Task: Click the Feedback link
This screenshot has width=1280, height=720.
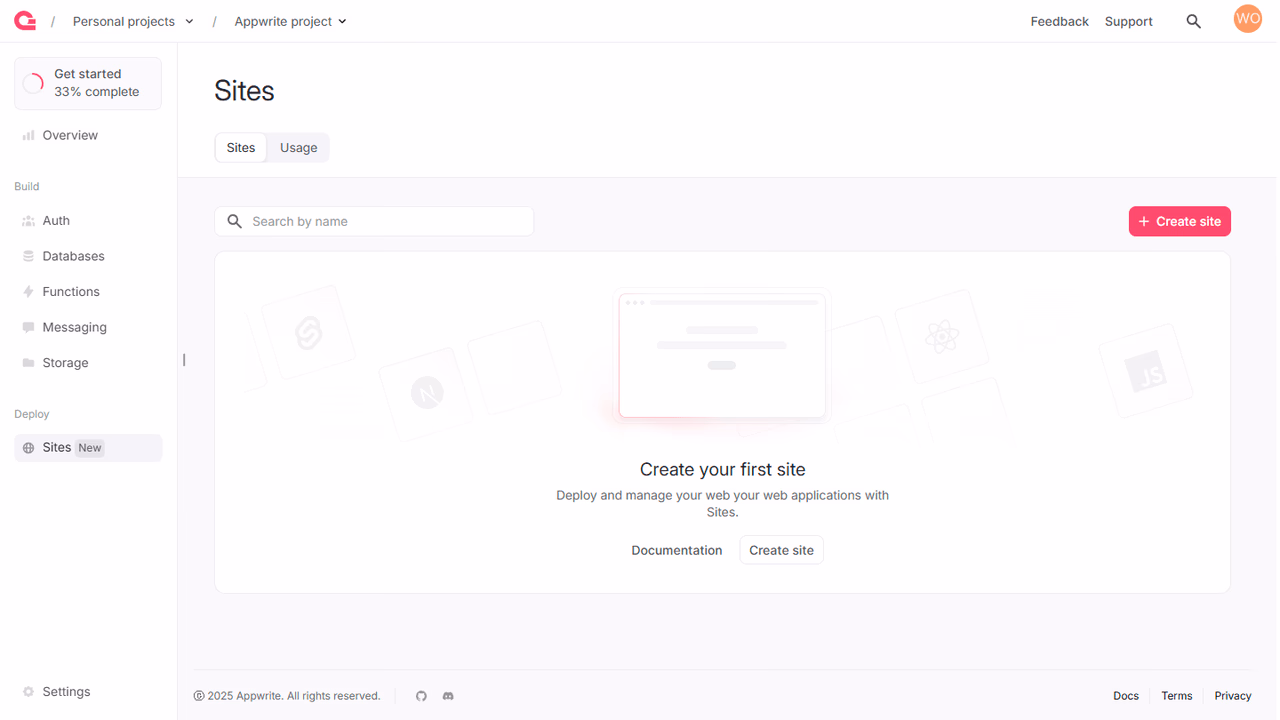Action: 1060,21
